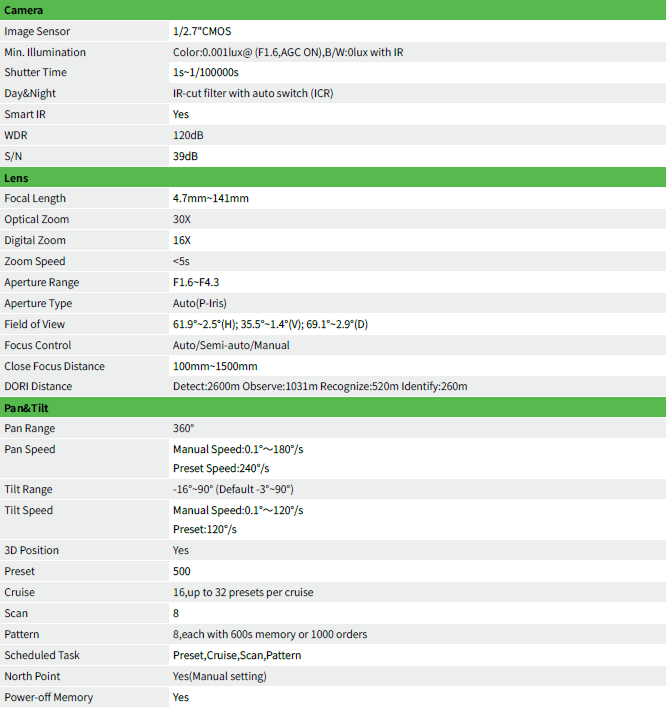The image size is (666, 707).
Task: Click the Image Sensor row label
Action: click(x=37, y=31)
